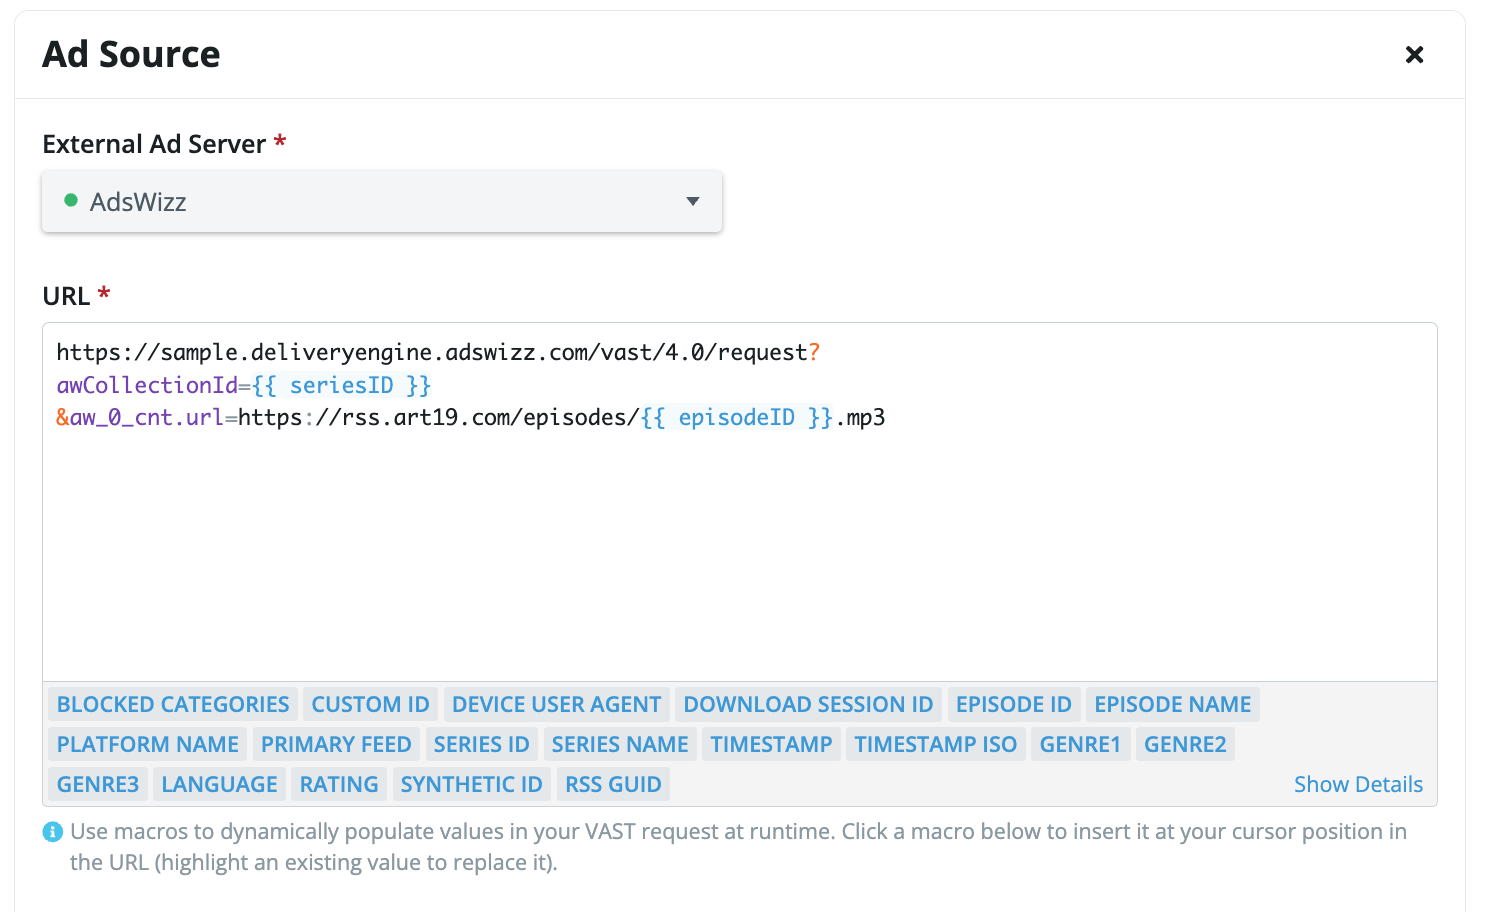Insert the PLATFORM NAME macro
Screen dimensions: 1494x912
pos(148,744)
